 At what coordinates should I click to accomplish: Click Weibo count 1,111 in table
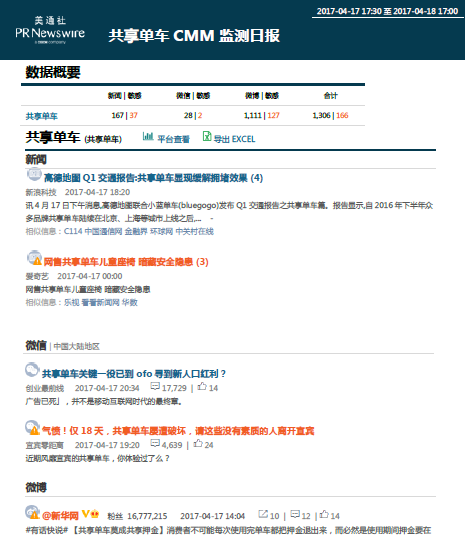point(253,115)
